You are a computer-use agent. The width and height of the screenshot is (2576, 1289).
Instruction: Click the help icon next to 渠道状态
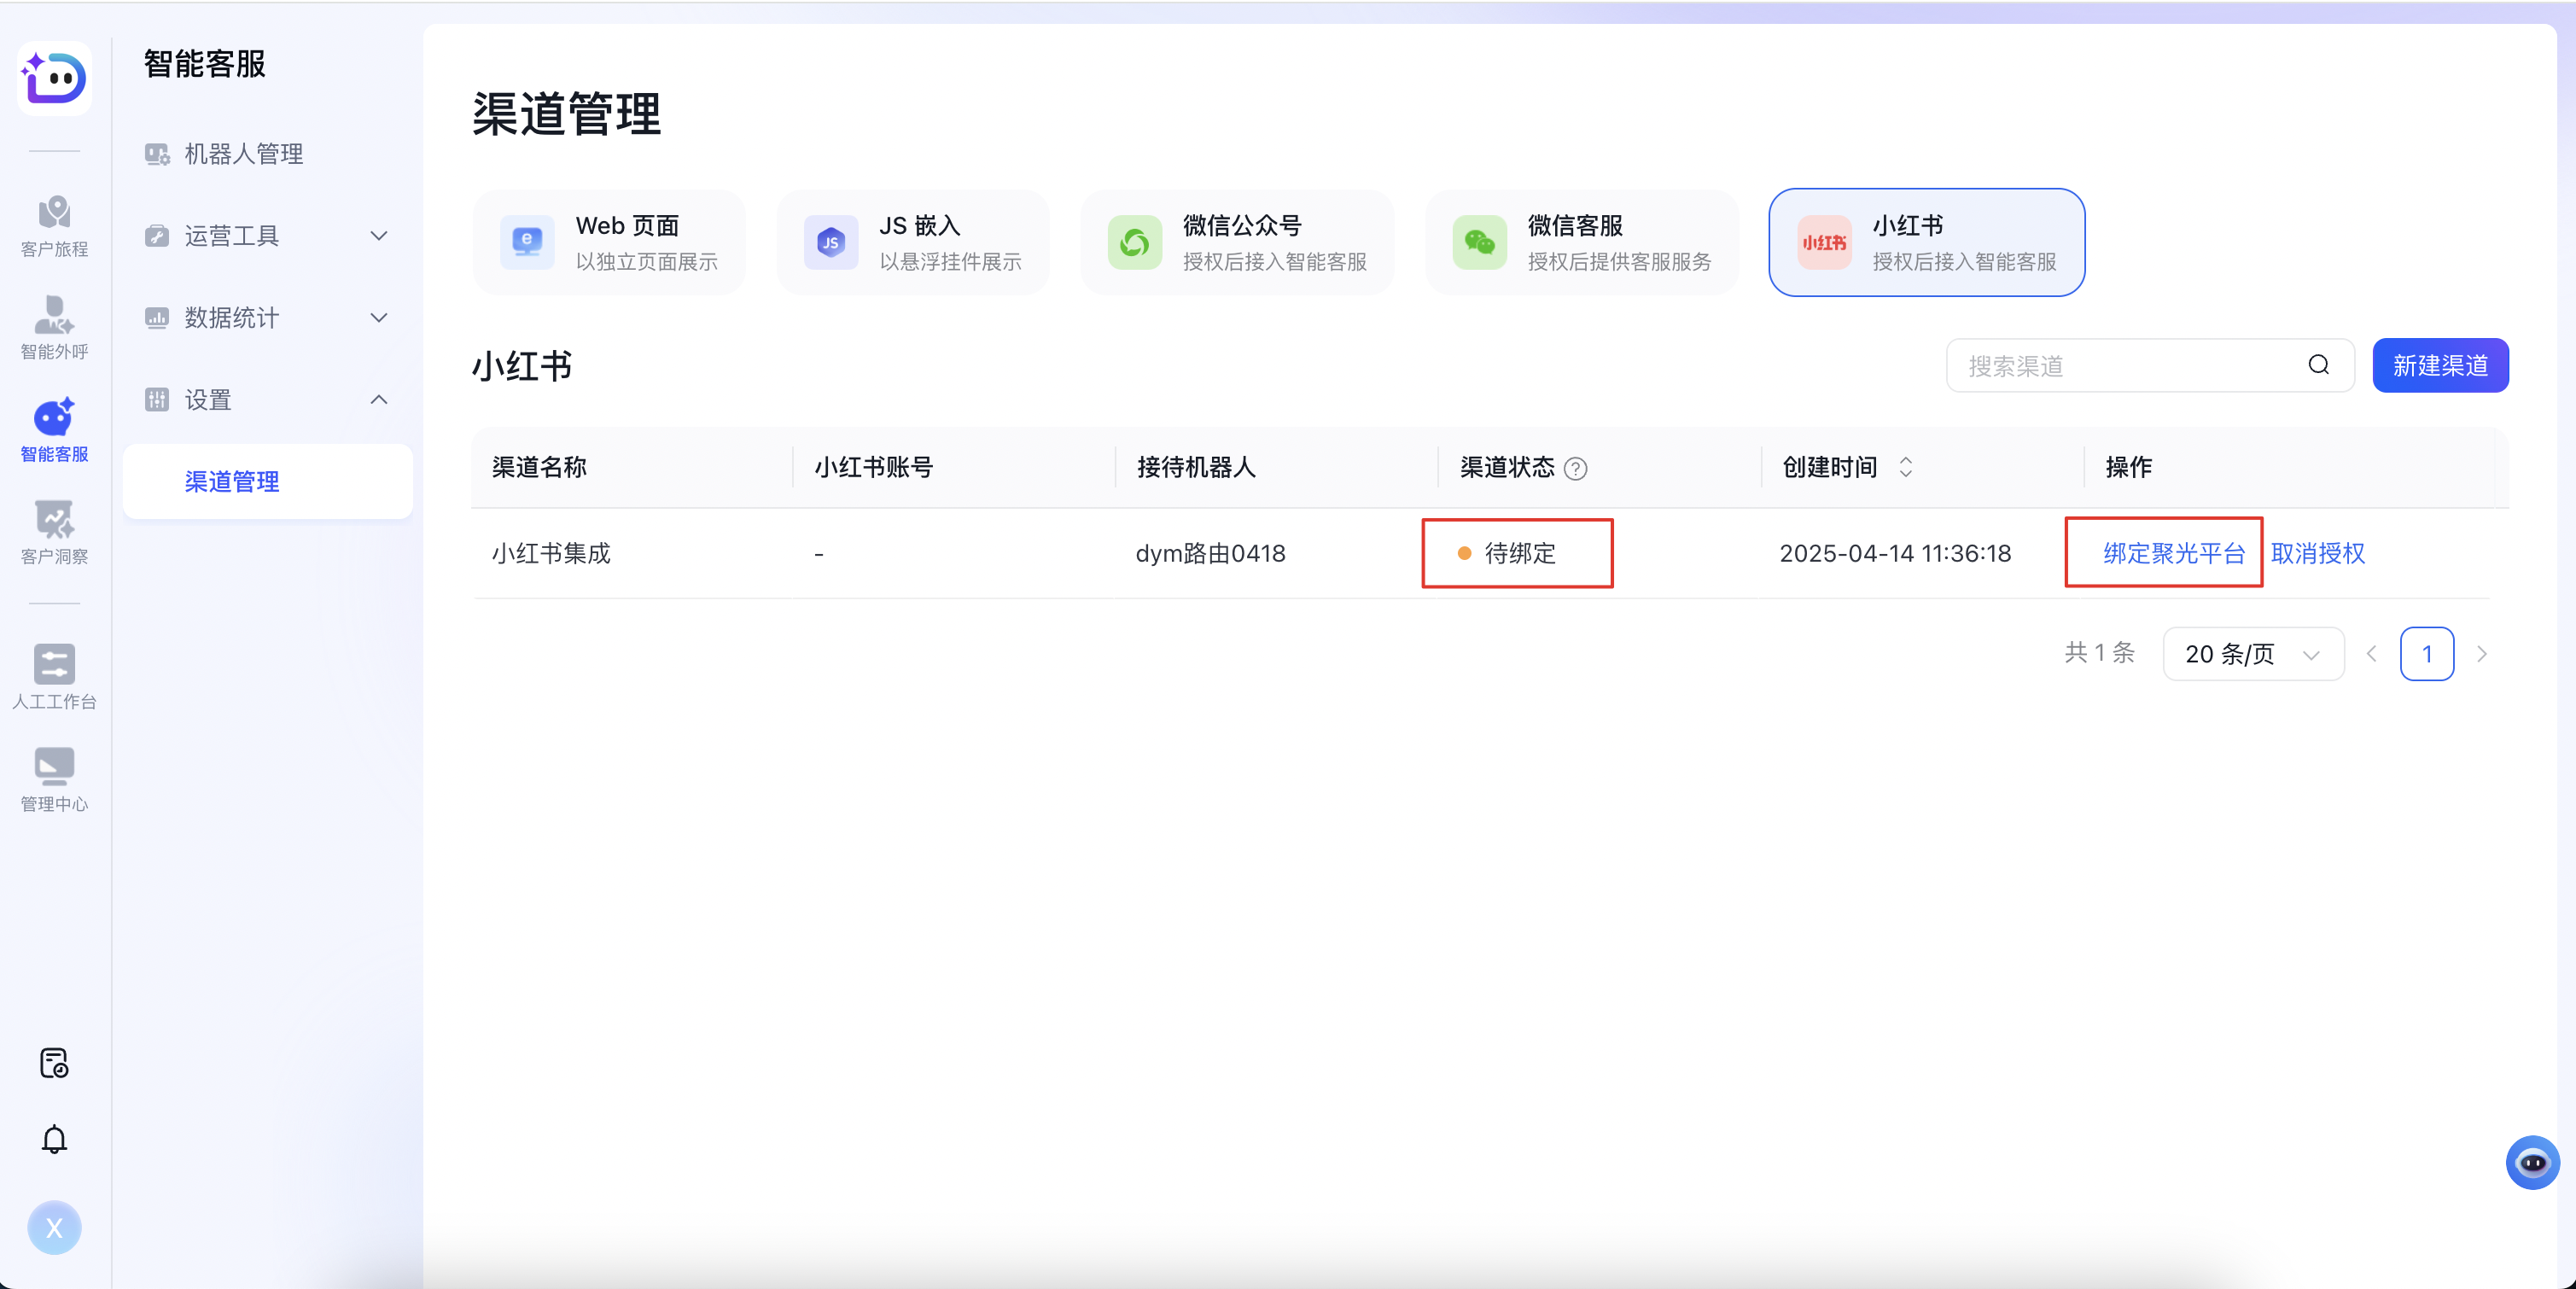pyautogui.click(x=1576, y=468)
